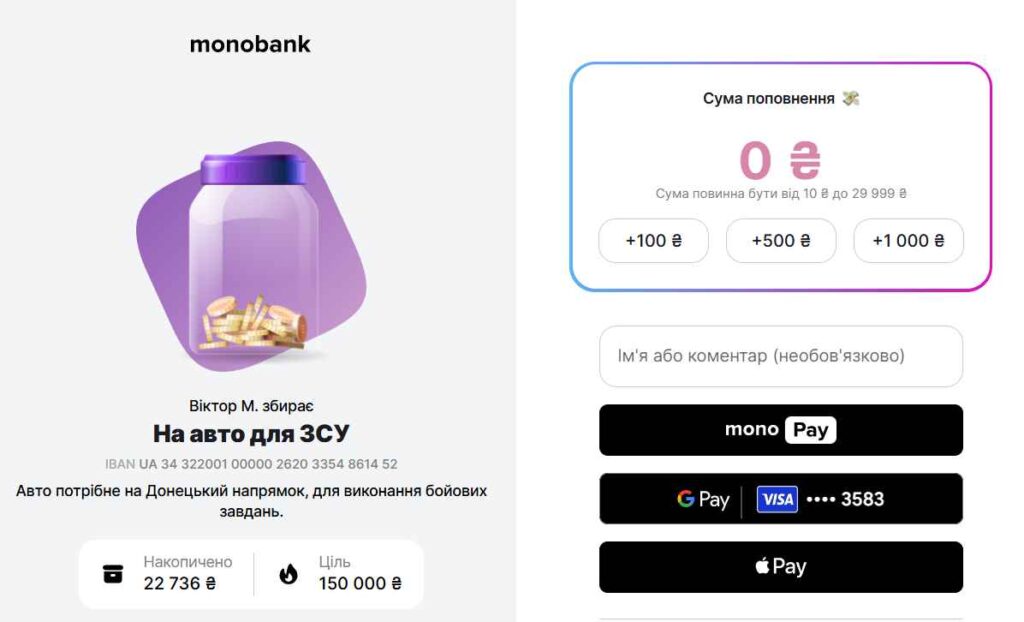Click the 0 ₴ amount field
The width and height of the screenshot is (1024, 622).
[780, 160]
